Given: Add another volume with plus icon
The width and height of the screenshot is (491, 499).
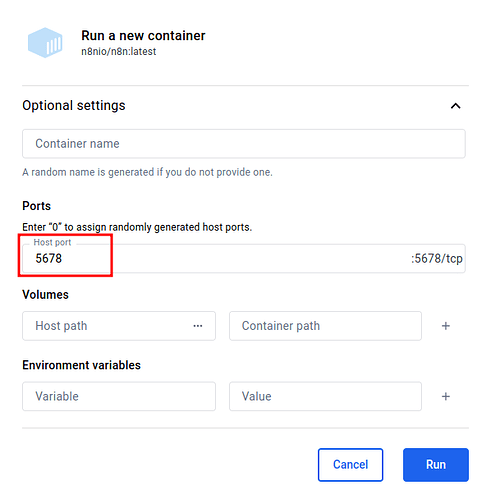Looking at the screenshot, I should click(x=446, y=326).
